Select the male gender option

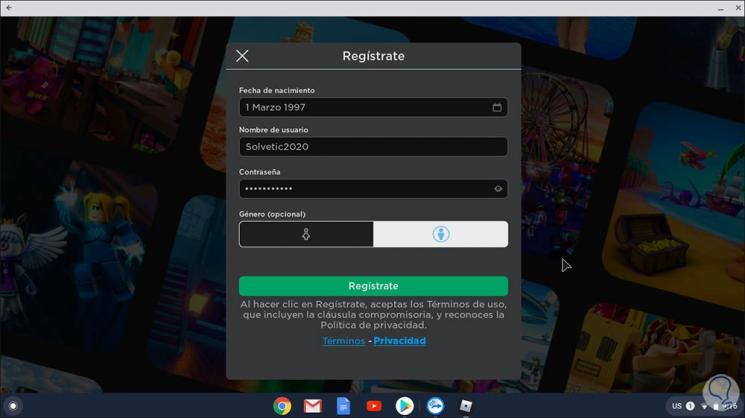pos(440,234)
